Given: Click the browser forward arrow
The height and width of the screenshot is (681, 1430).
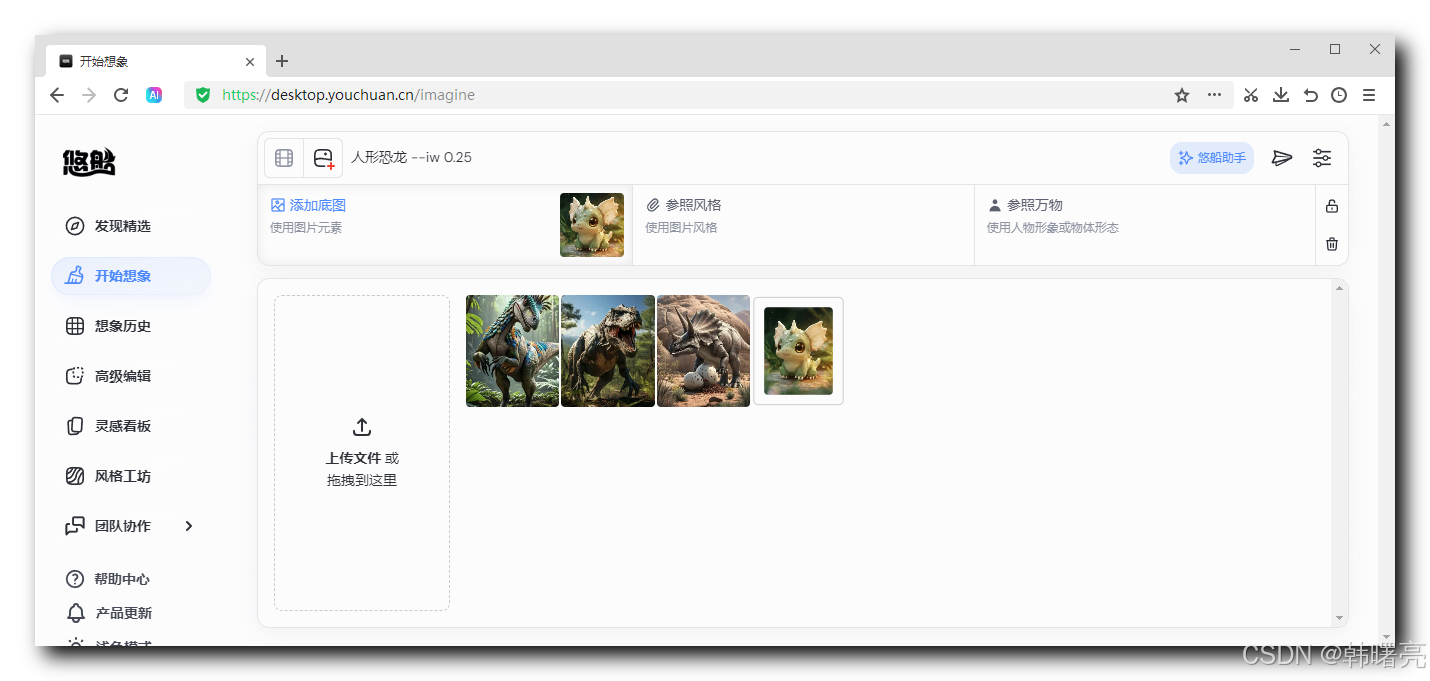Looking at the screenshot, I should (x=89, y=95).
